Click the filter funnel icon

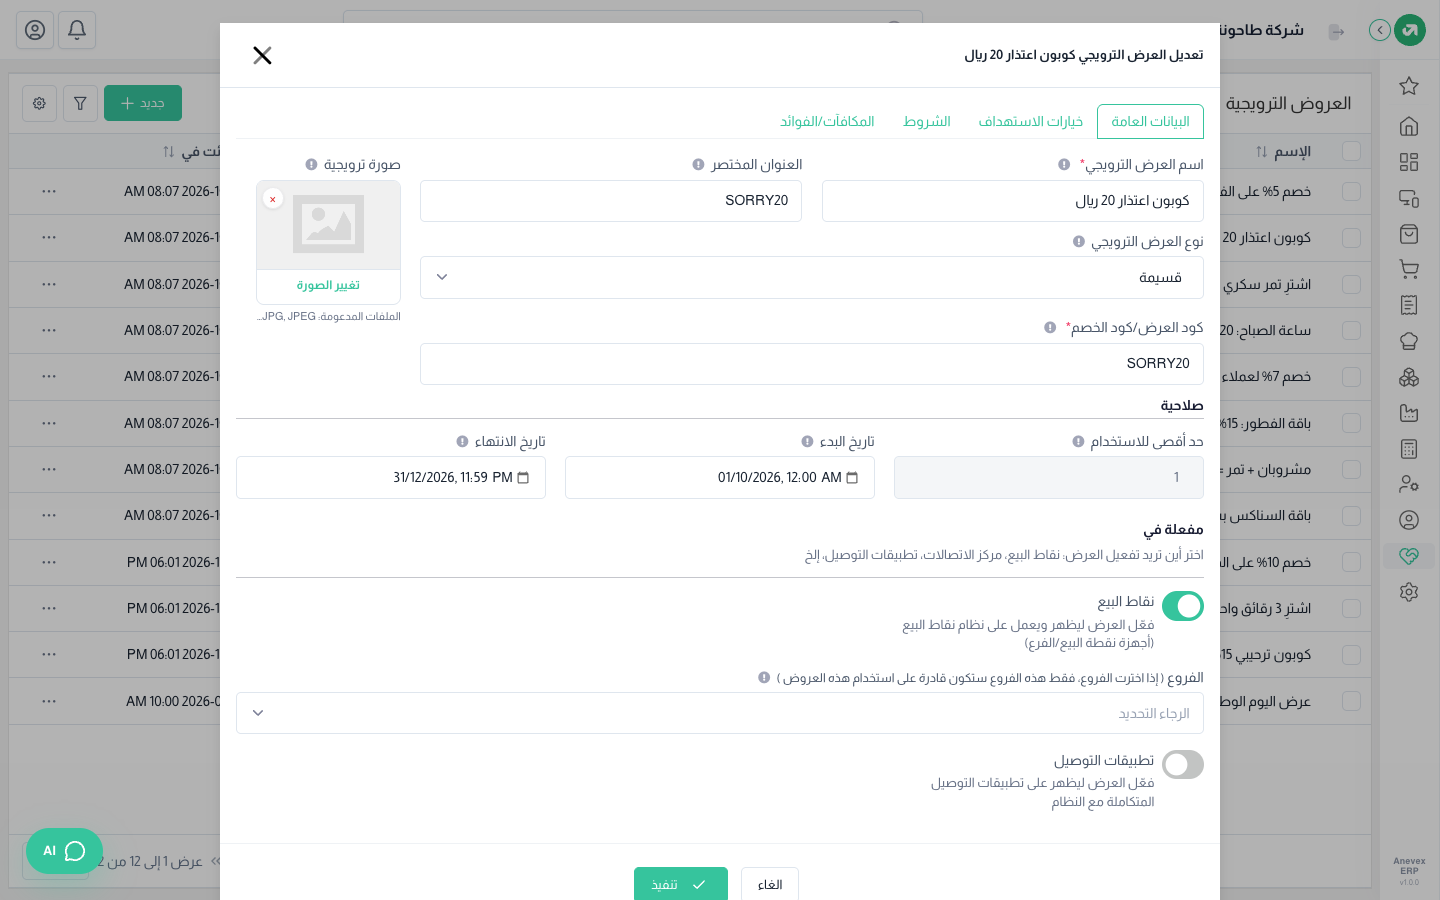(80, 103)
